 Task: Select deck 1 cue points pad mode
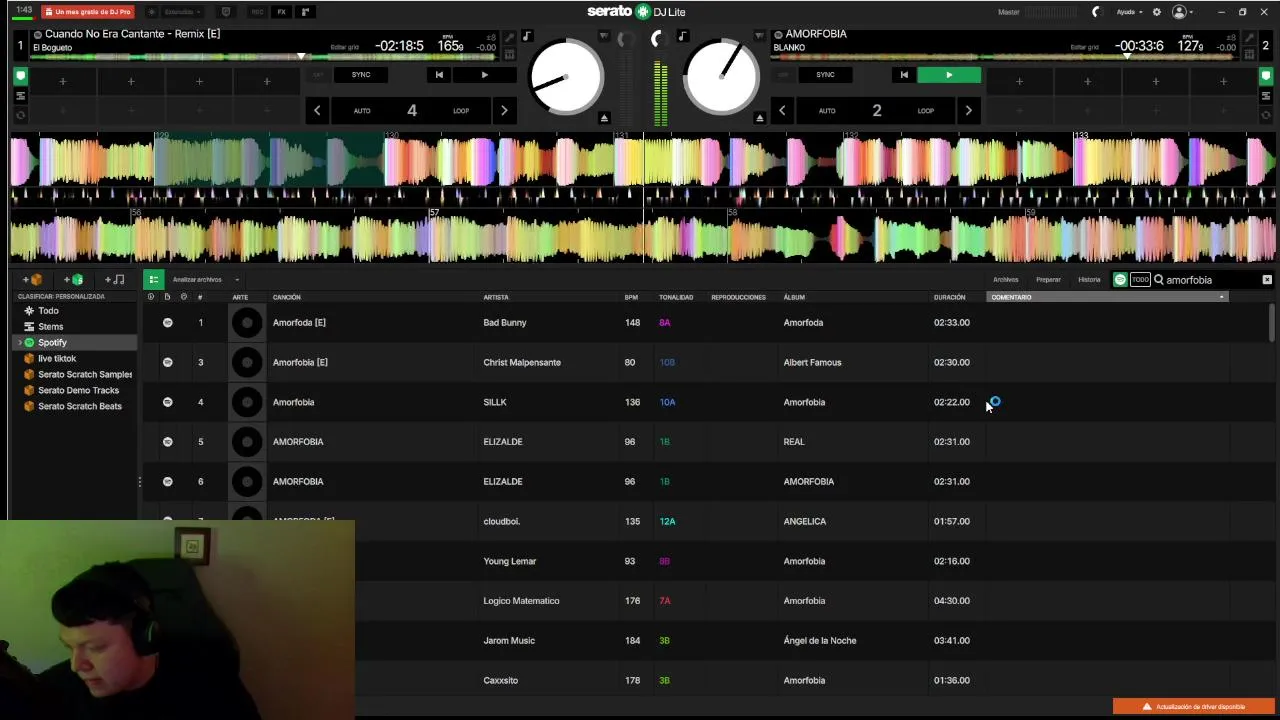pos(20,76)
